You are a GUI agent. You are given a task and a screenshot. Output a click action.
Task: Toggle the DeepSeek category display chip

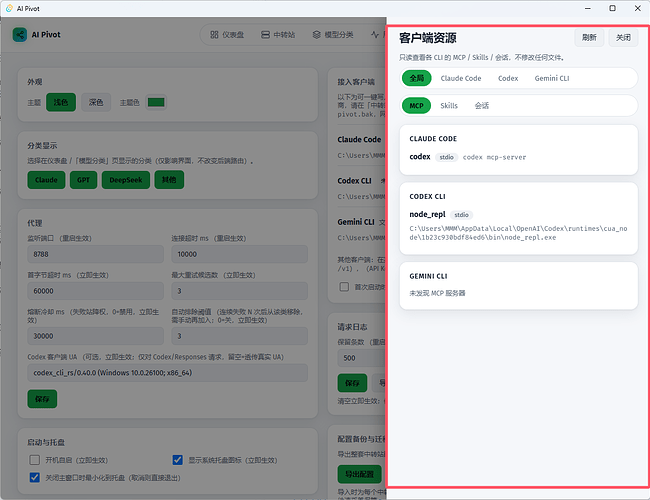(x=126, y=180)
